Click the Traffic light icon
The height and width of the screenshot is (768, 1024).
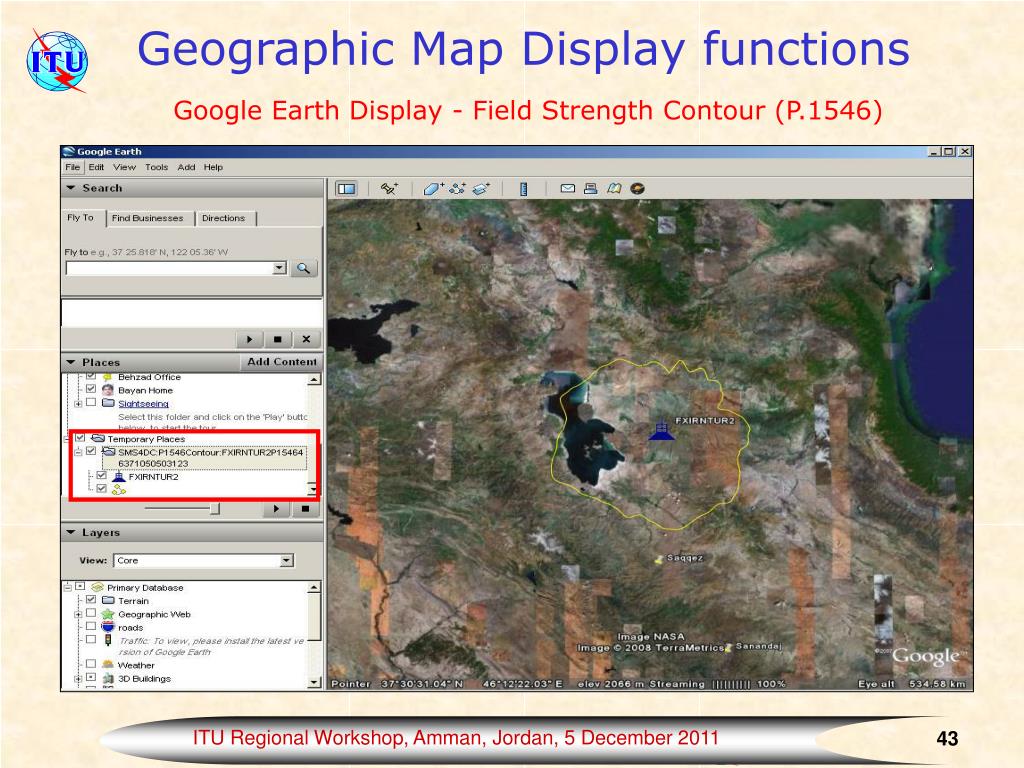point(108,641)
